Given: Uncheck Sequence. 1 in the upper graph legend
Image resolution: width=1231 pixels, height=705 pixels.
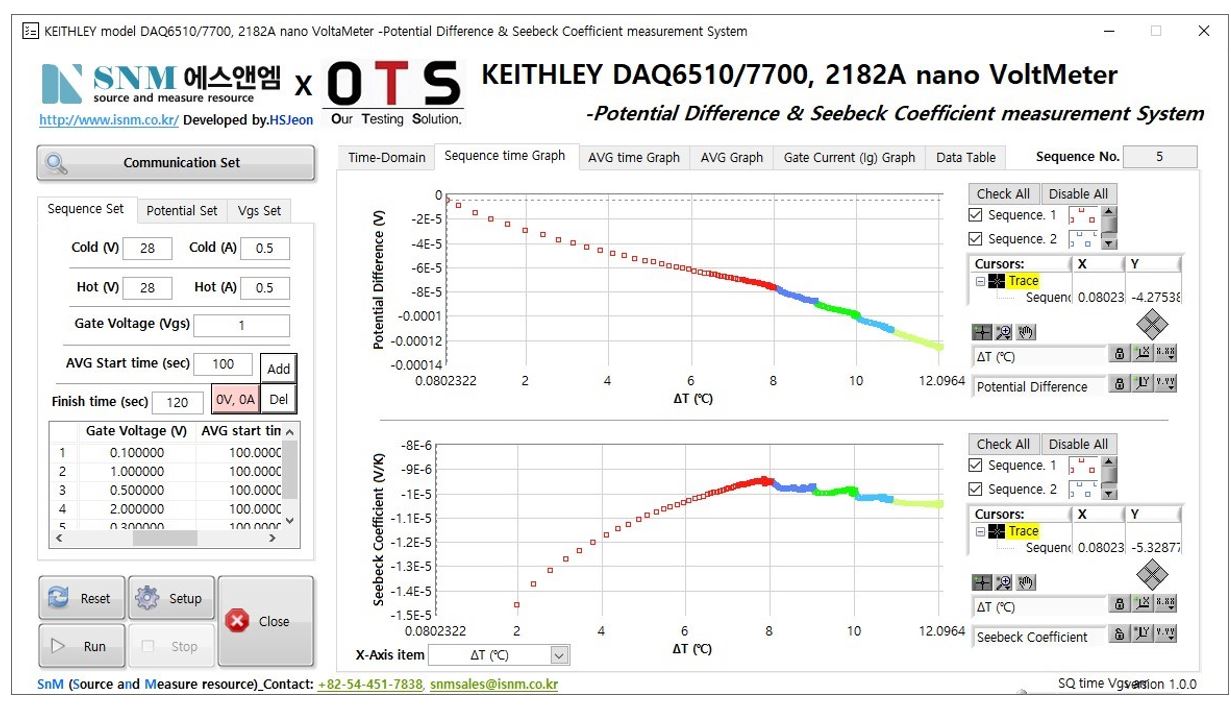Looking at the screenshot, I should pos(977,215).
